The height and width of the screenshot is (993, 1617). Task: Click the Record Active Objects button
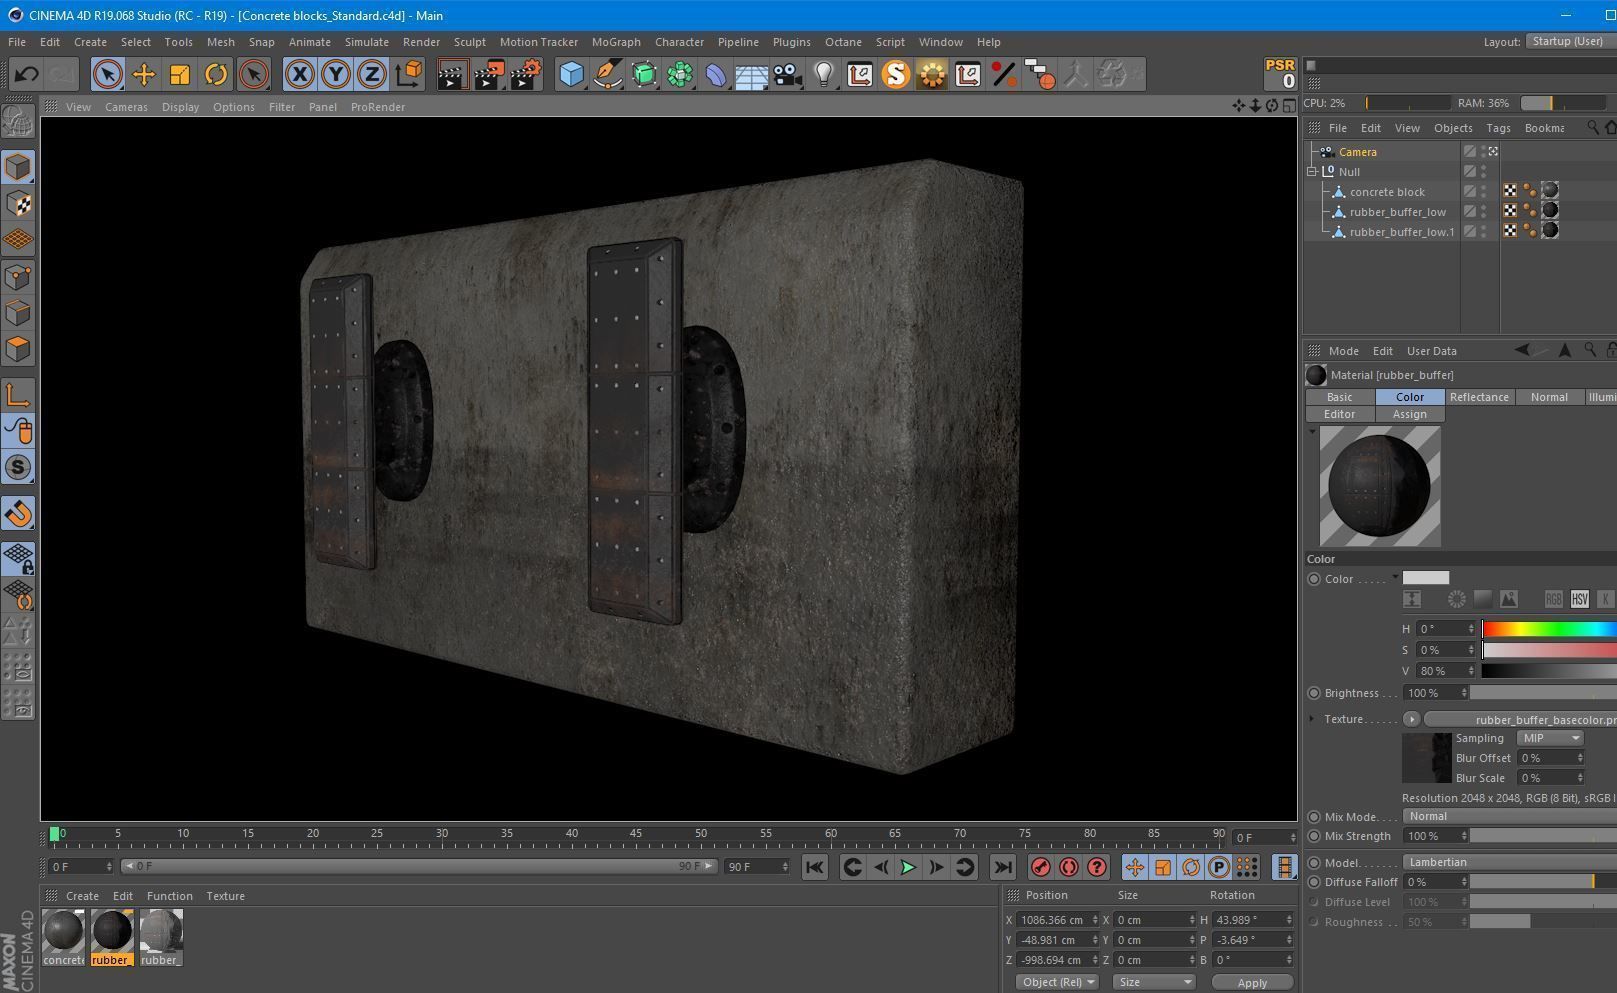pos(1040,867)
